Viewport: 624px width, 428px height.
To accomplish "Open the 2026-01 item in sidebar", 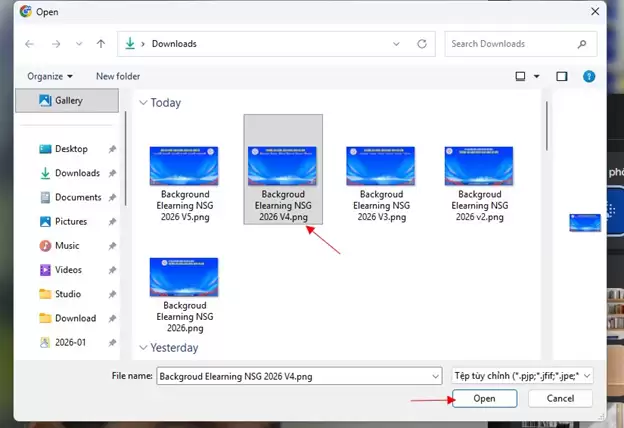I will click(70, 342).
